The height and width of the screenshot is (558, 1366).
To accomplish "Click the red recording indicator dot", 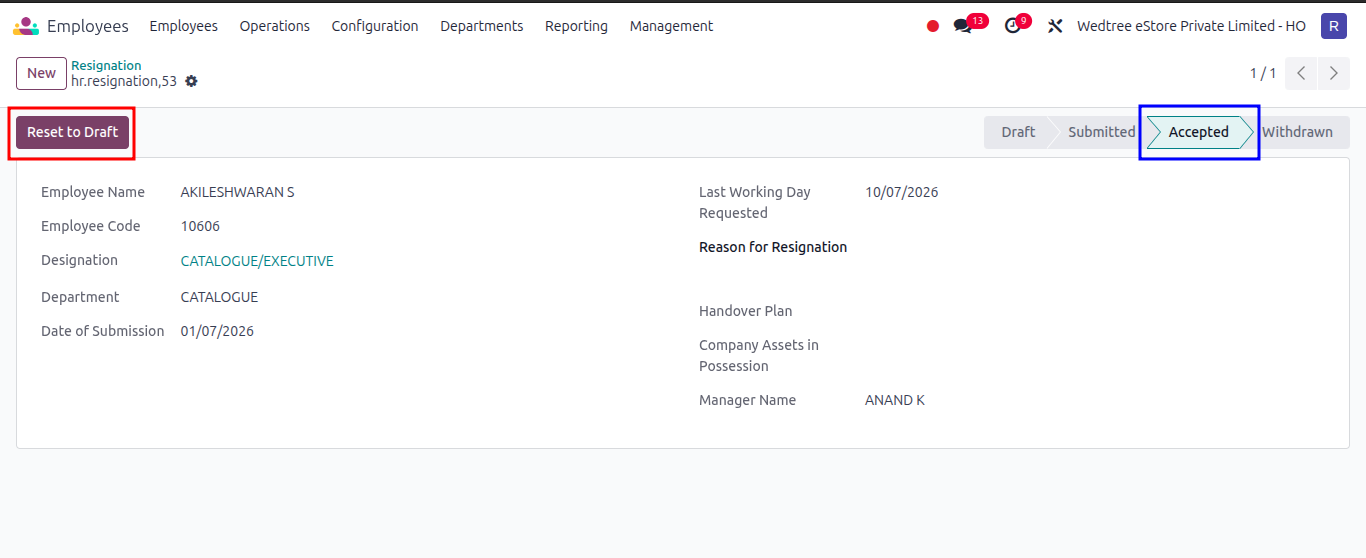I will click(x=933, y=26).
